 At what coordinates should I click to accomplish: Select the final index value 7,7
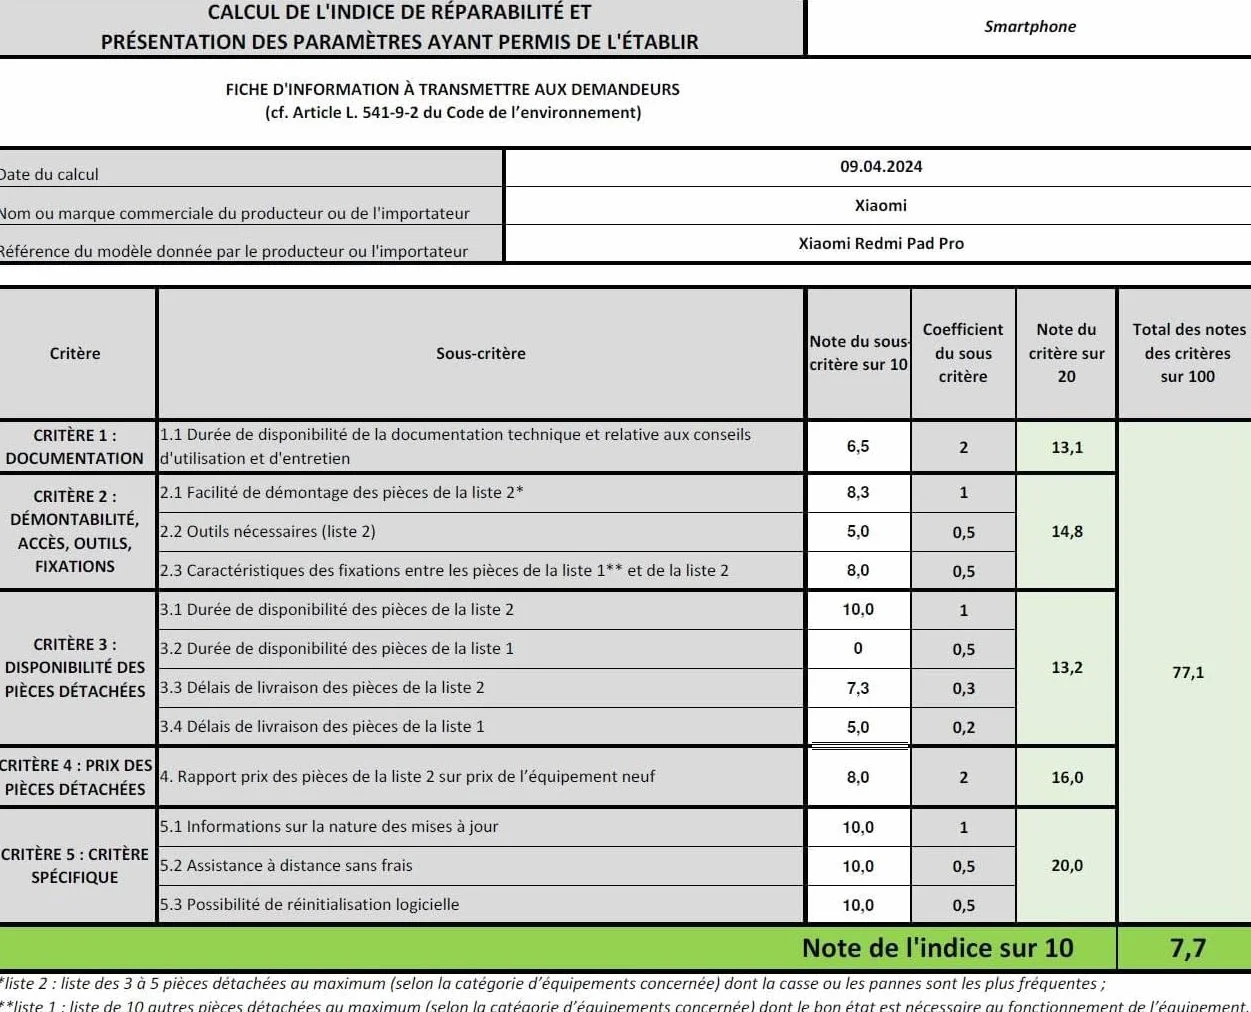click(1187, 948)
